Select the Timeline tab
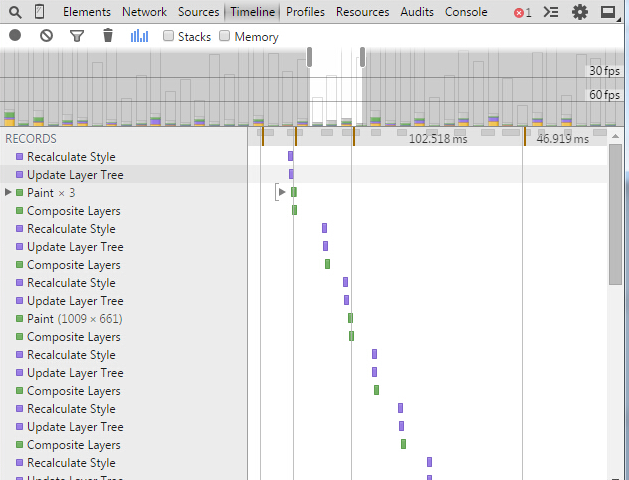 [x=252, y=12]
